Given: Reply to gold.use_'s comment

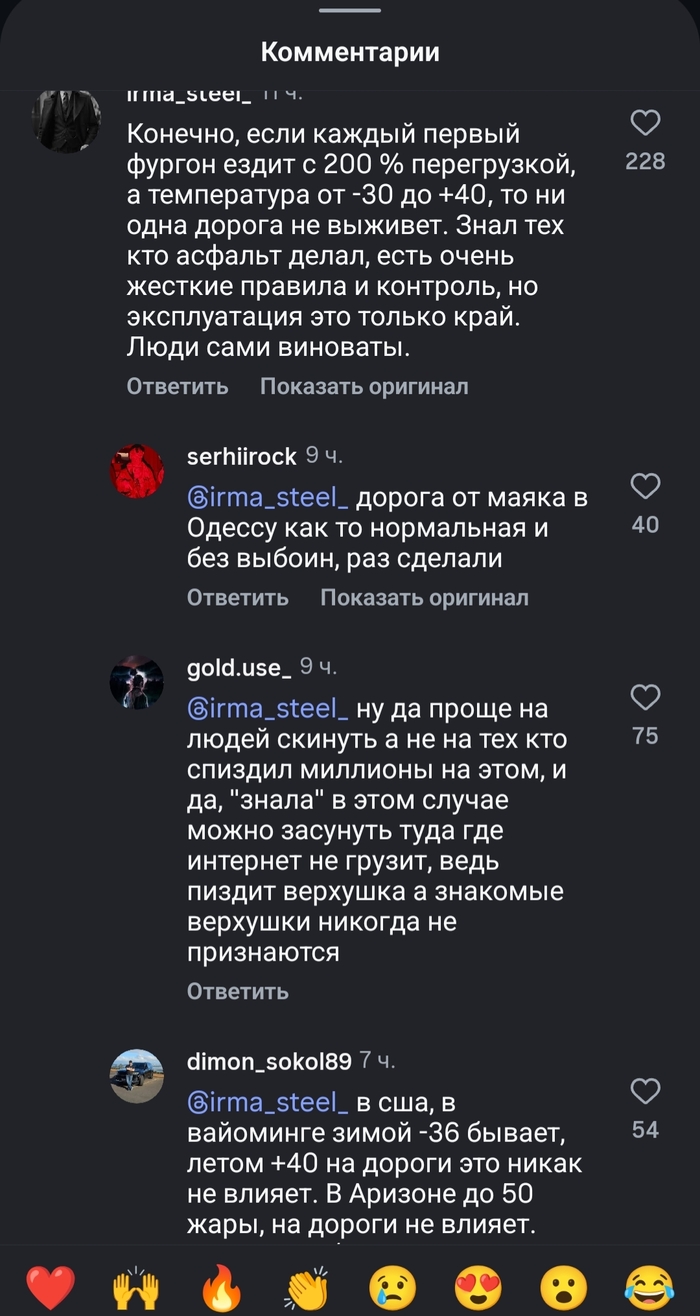Looking at the screenshot, I should click(x=237, y=991).
